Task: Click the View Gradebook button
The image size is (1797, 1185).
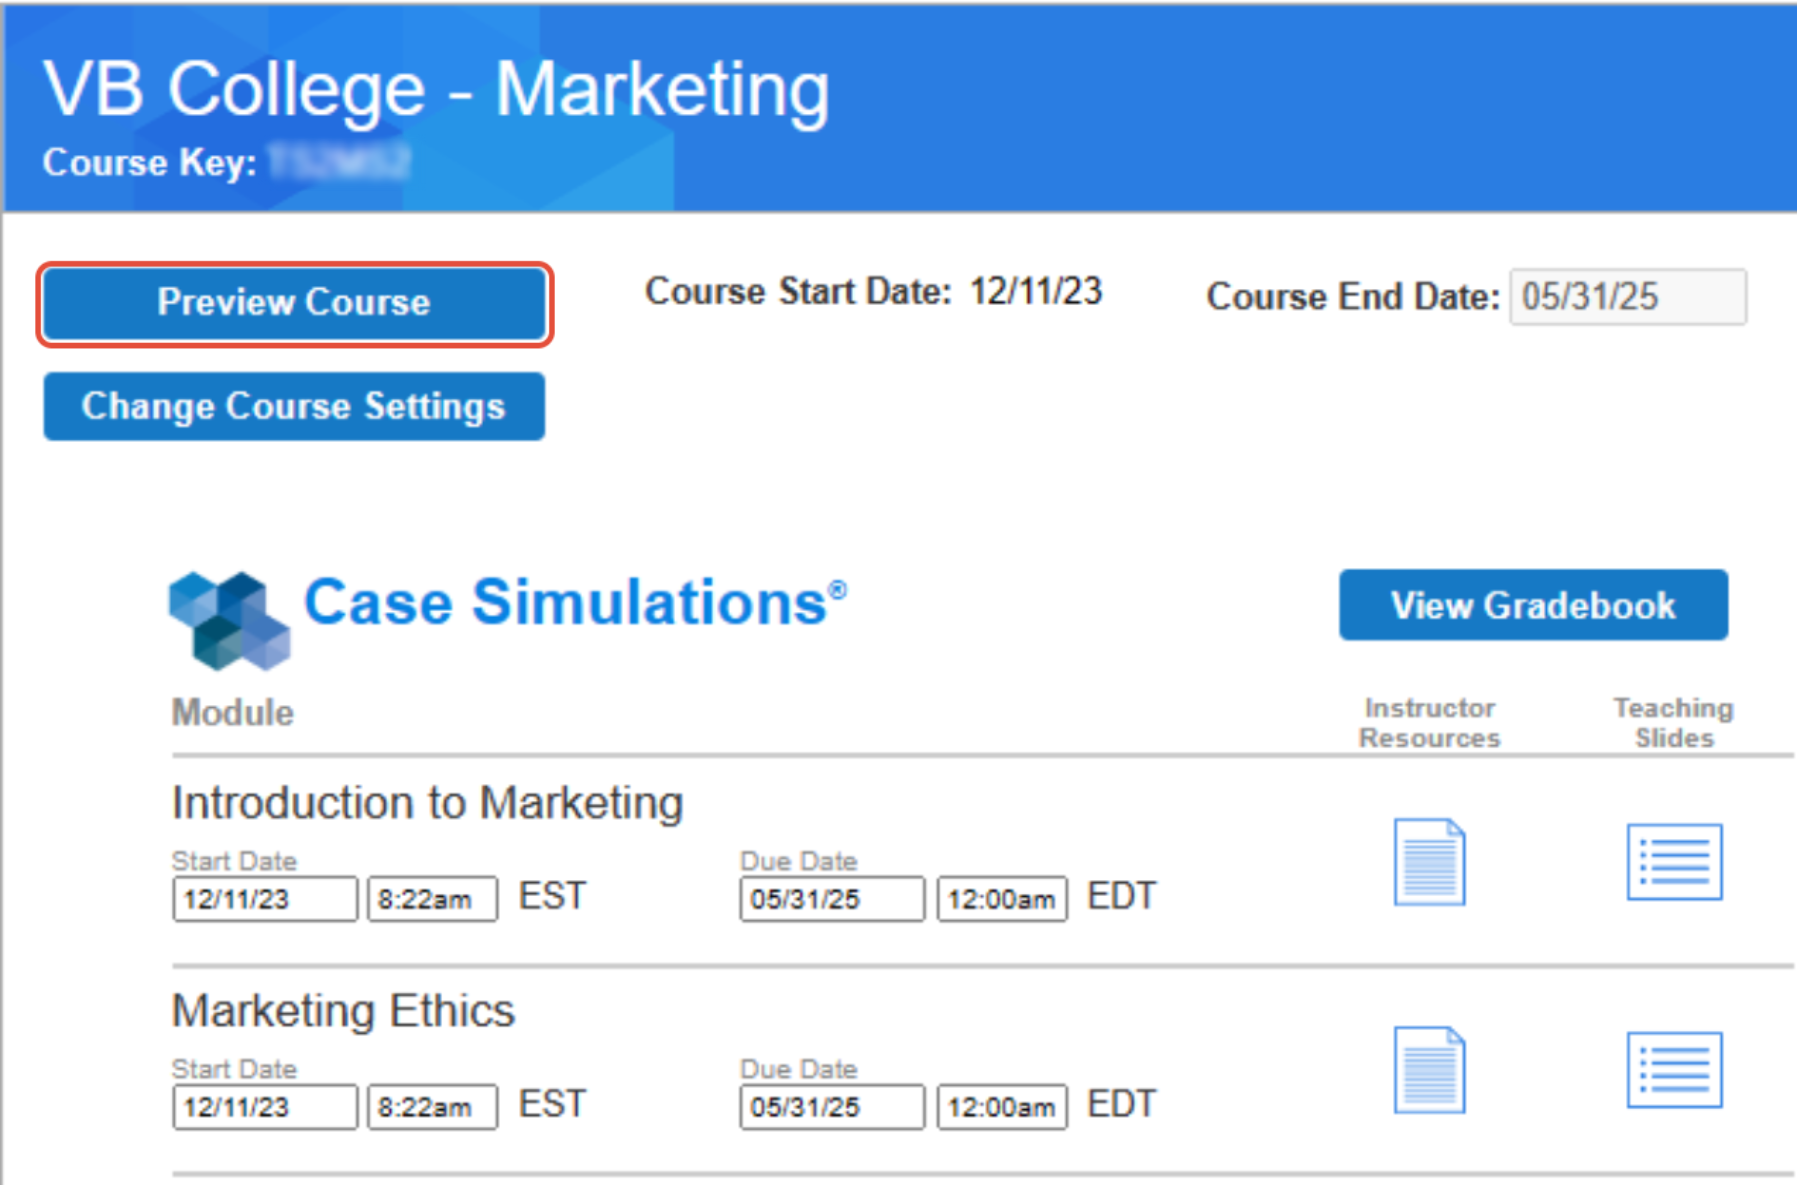Action: (1532, 605)
